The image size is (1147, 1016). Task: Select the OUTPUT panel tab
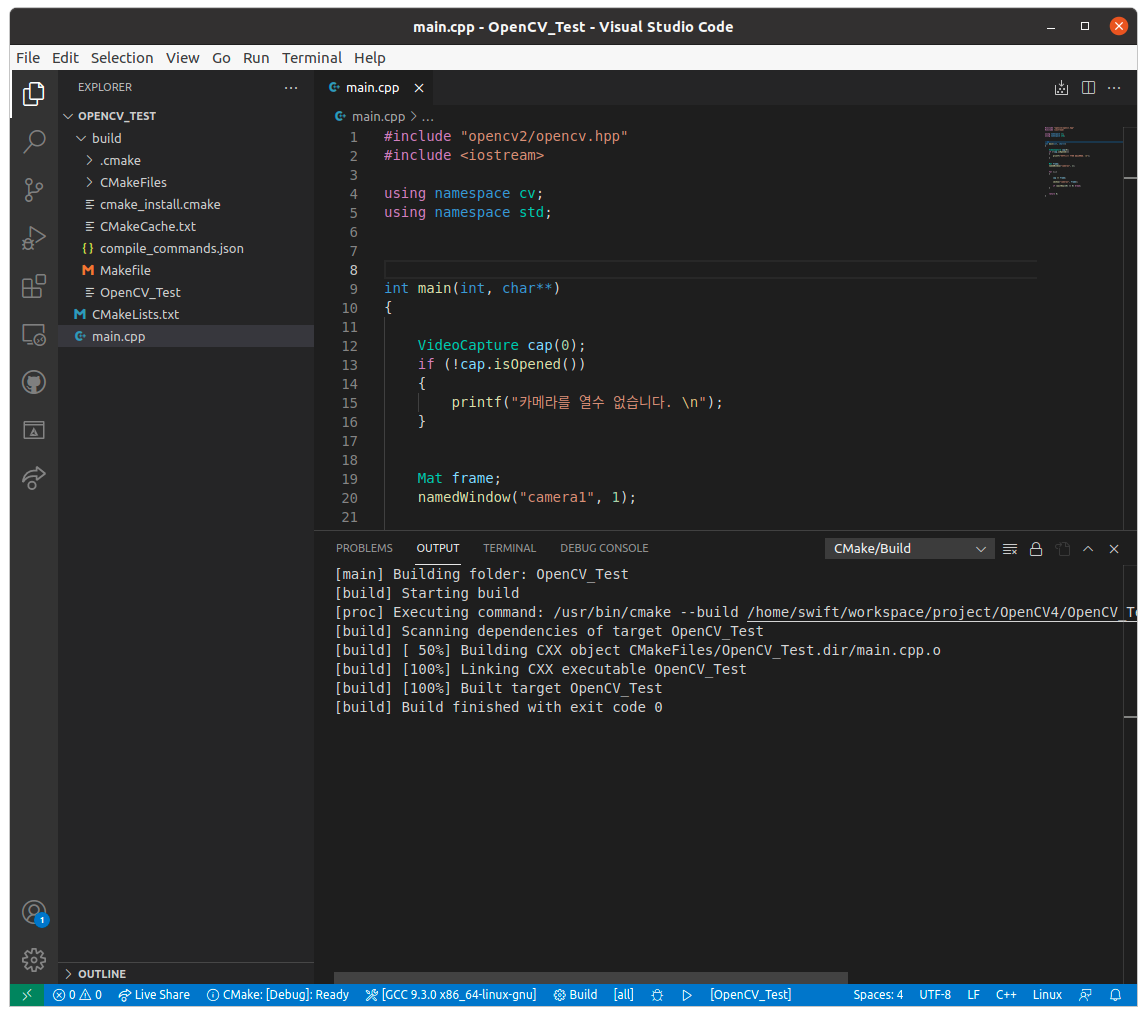437,548
